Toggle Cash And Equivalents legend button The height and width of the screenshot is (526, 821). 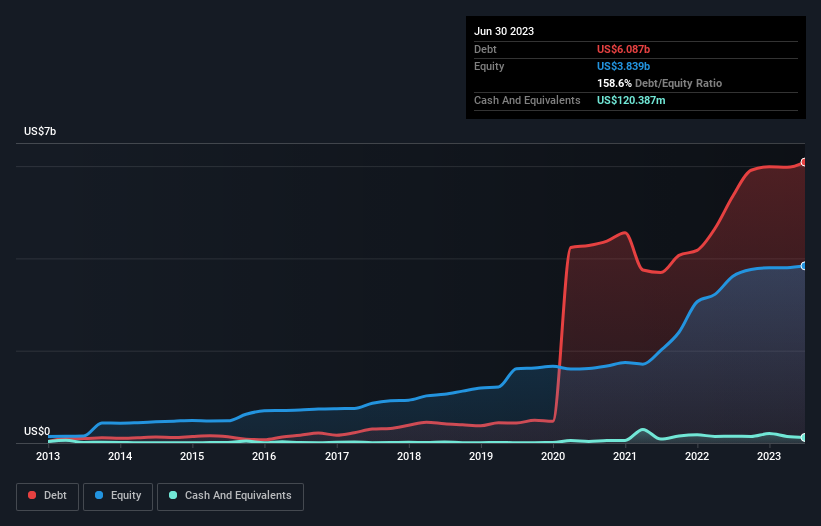click(x=230, y=496)
